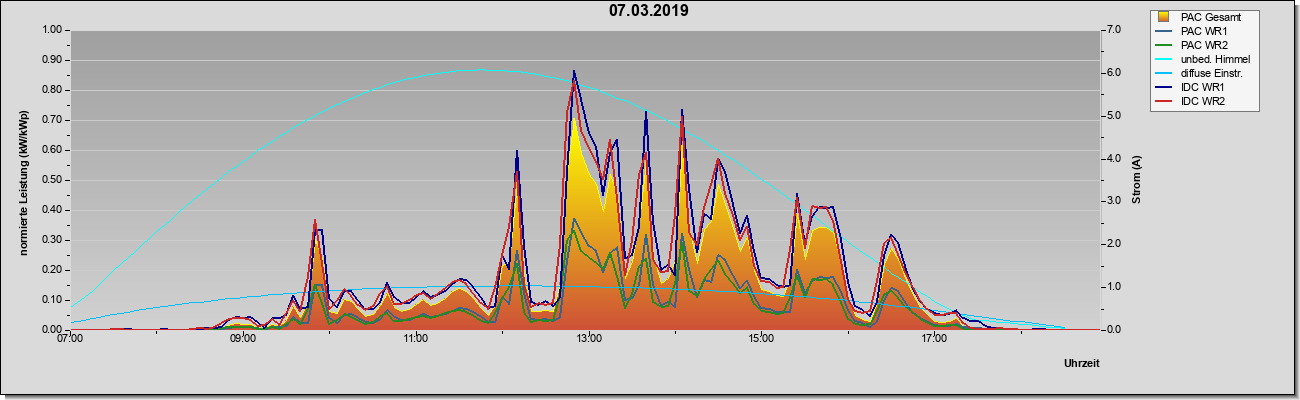Click the 11:00 time axis label
This screenshot has width=1300, height=400.
[x=416, y=339]
